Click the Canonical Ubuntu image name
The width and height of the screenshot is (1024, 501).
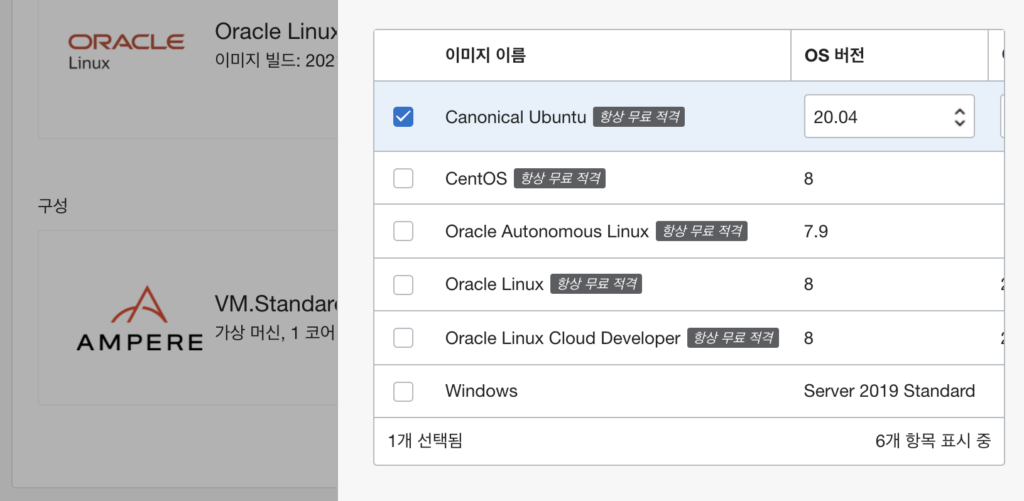(515, 117)
